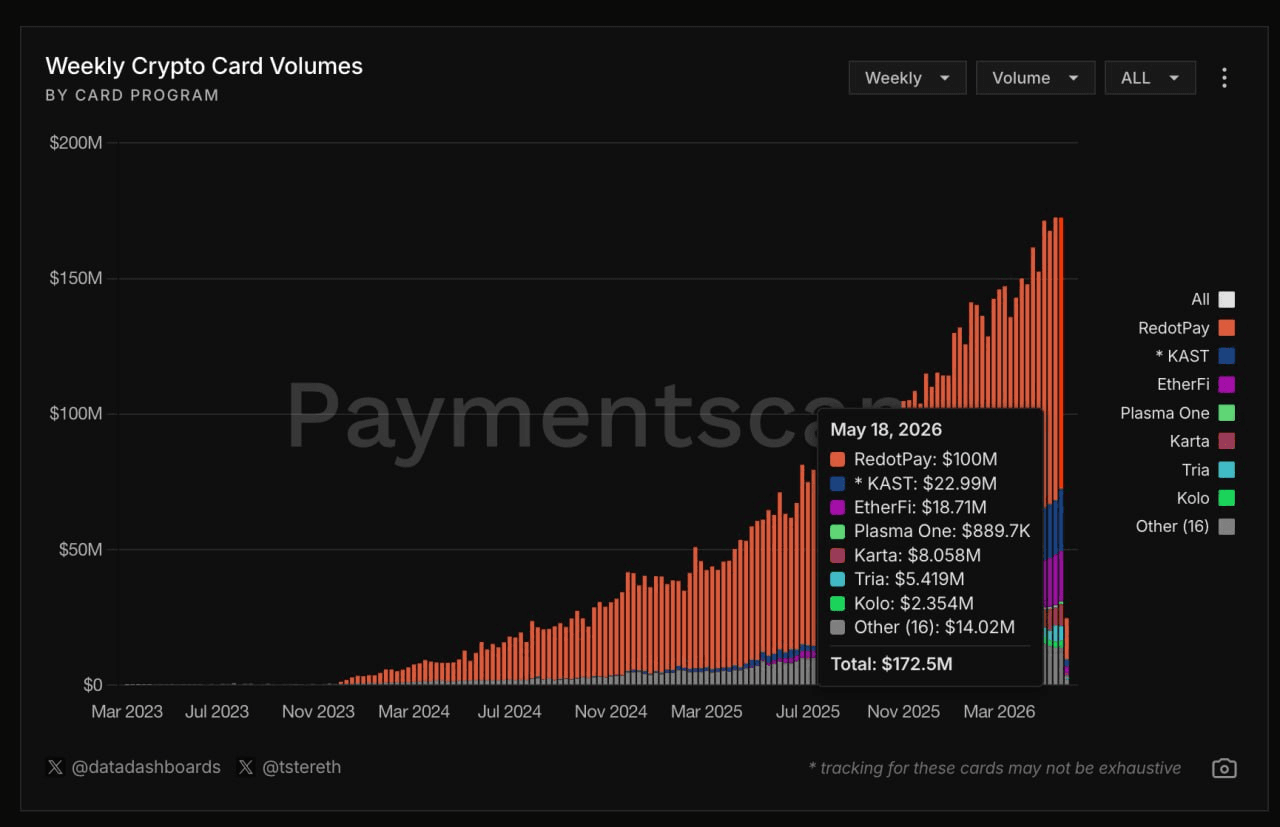The image size is (1280, 827).
Task: Click the "Mar 2024" x-axis label
Action: (414, 712)
